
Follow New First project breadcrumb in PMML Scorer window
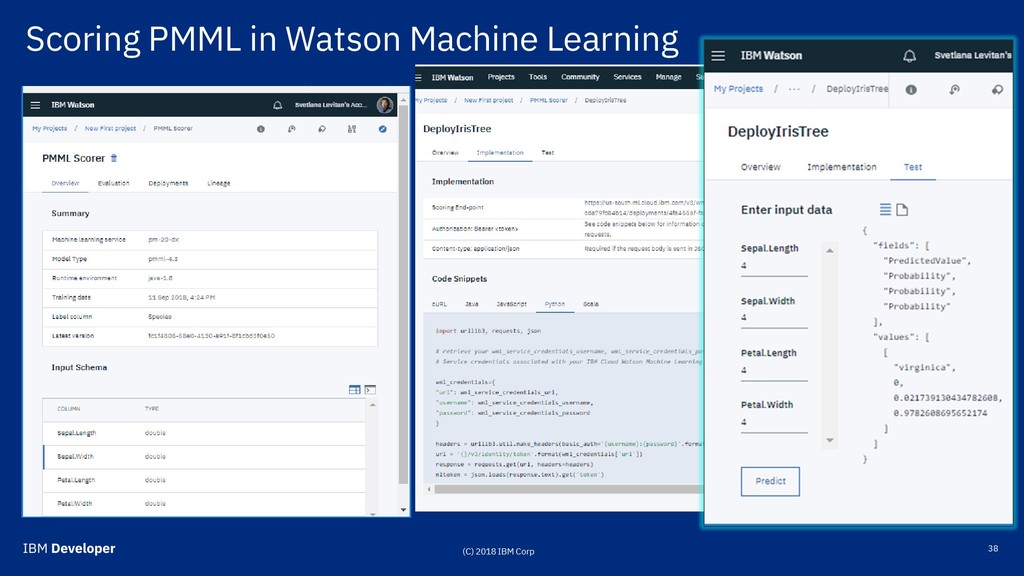[x=110, y=129]
